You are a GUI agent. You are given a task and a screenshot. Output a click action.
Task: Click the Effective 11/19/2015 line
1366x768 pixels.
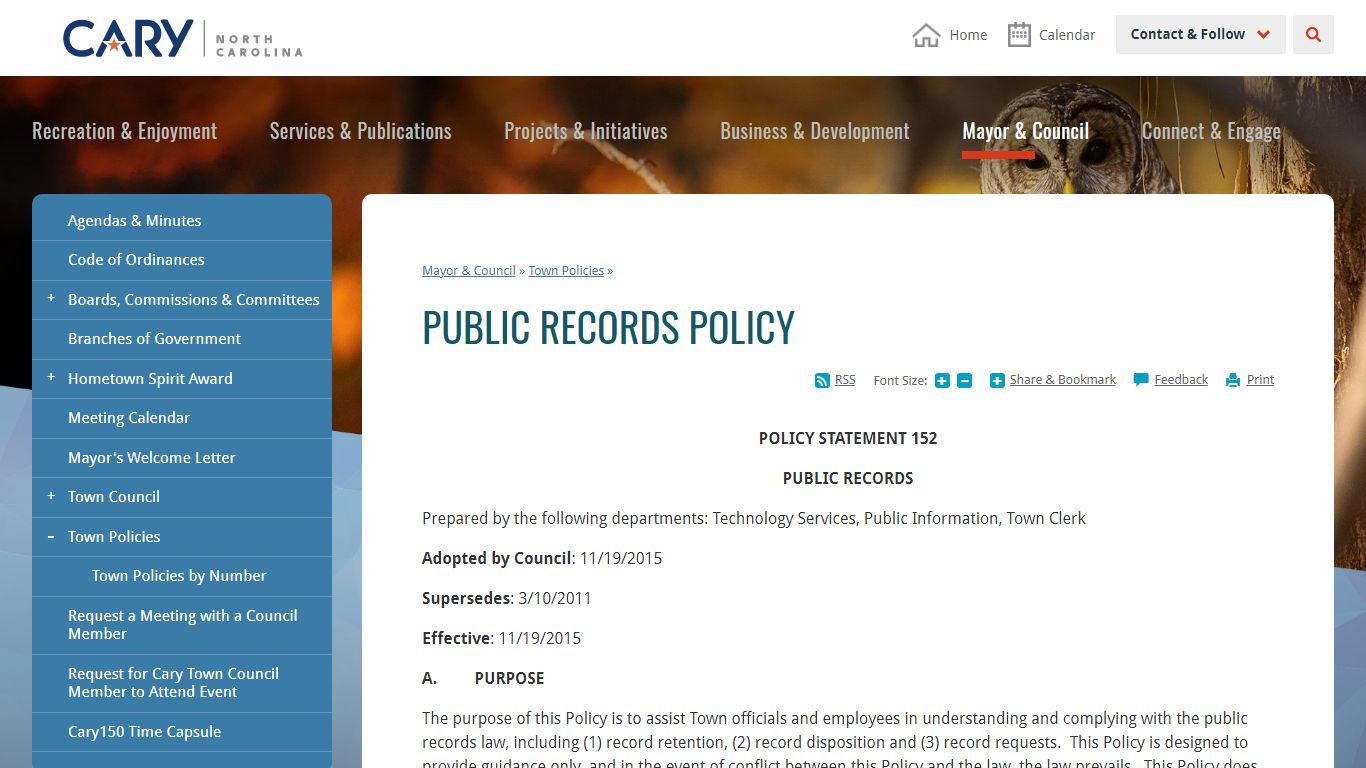point(501,638)
